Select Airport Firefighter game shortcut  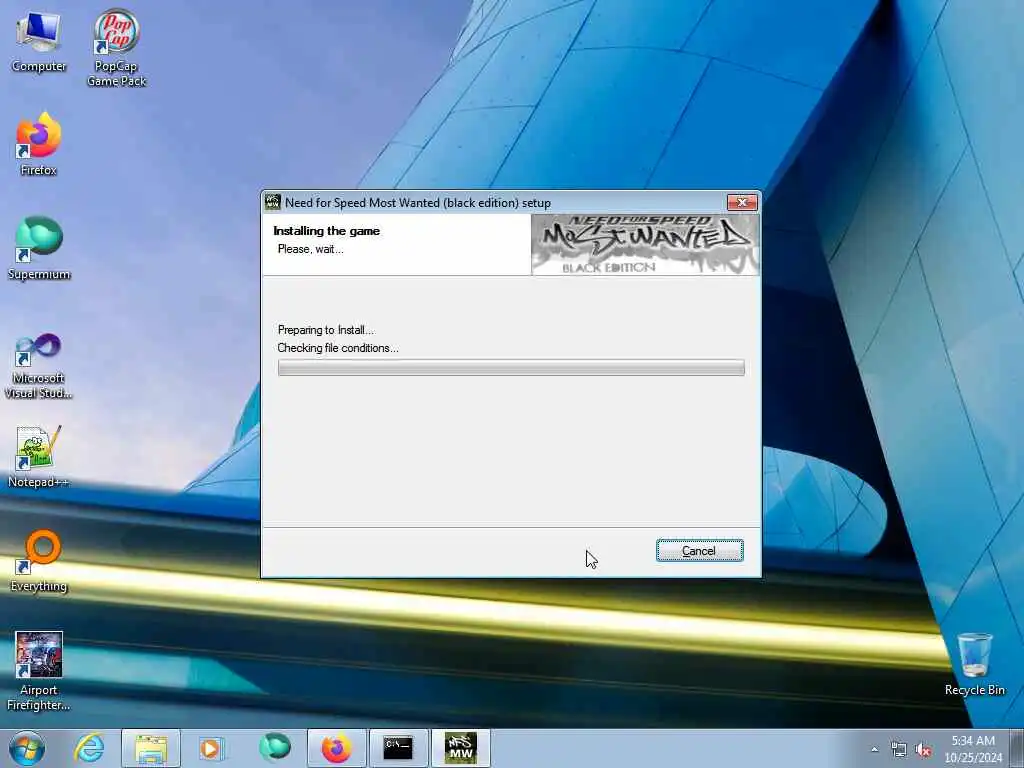click(39, 671)
